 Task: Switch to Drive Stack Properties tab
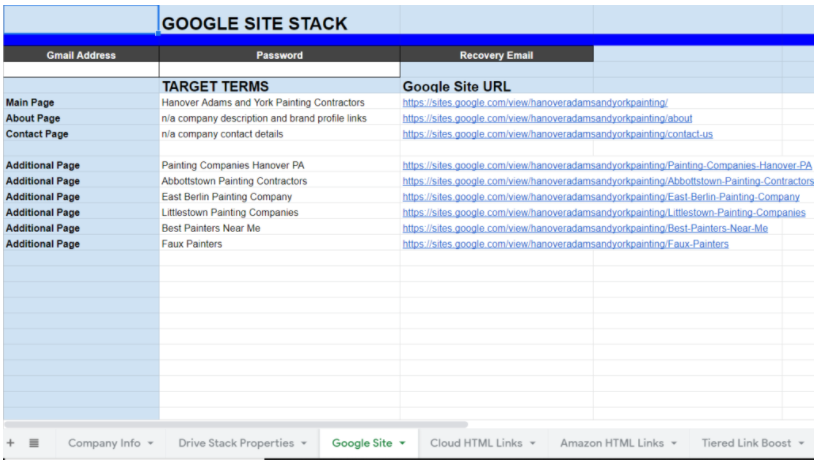(236, 443)
